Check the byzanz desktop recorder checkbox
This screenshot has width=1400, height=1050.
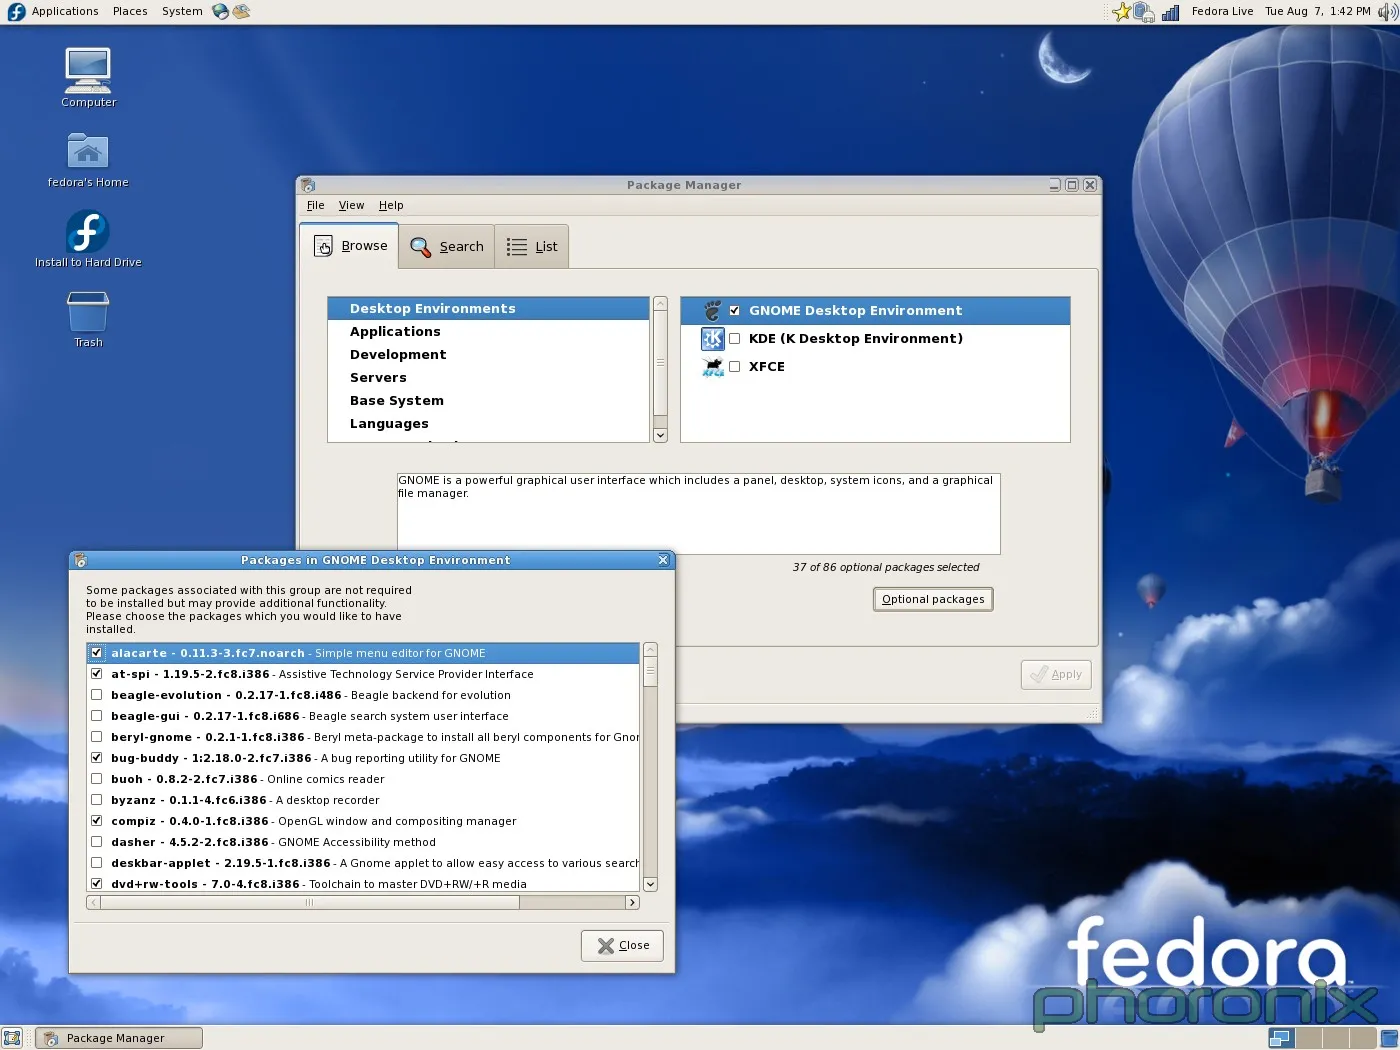[96, 800]
